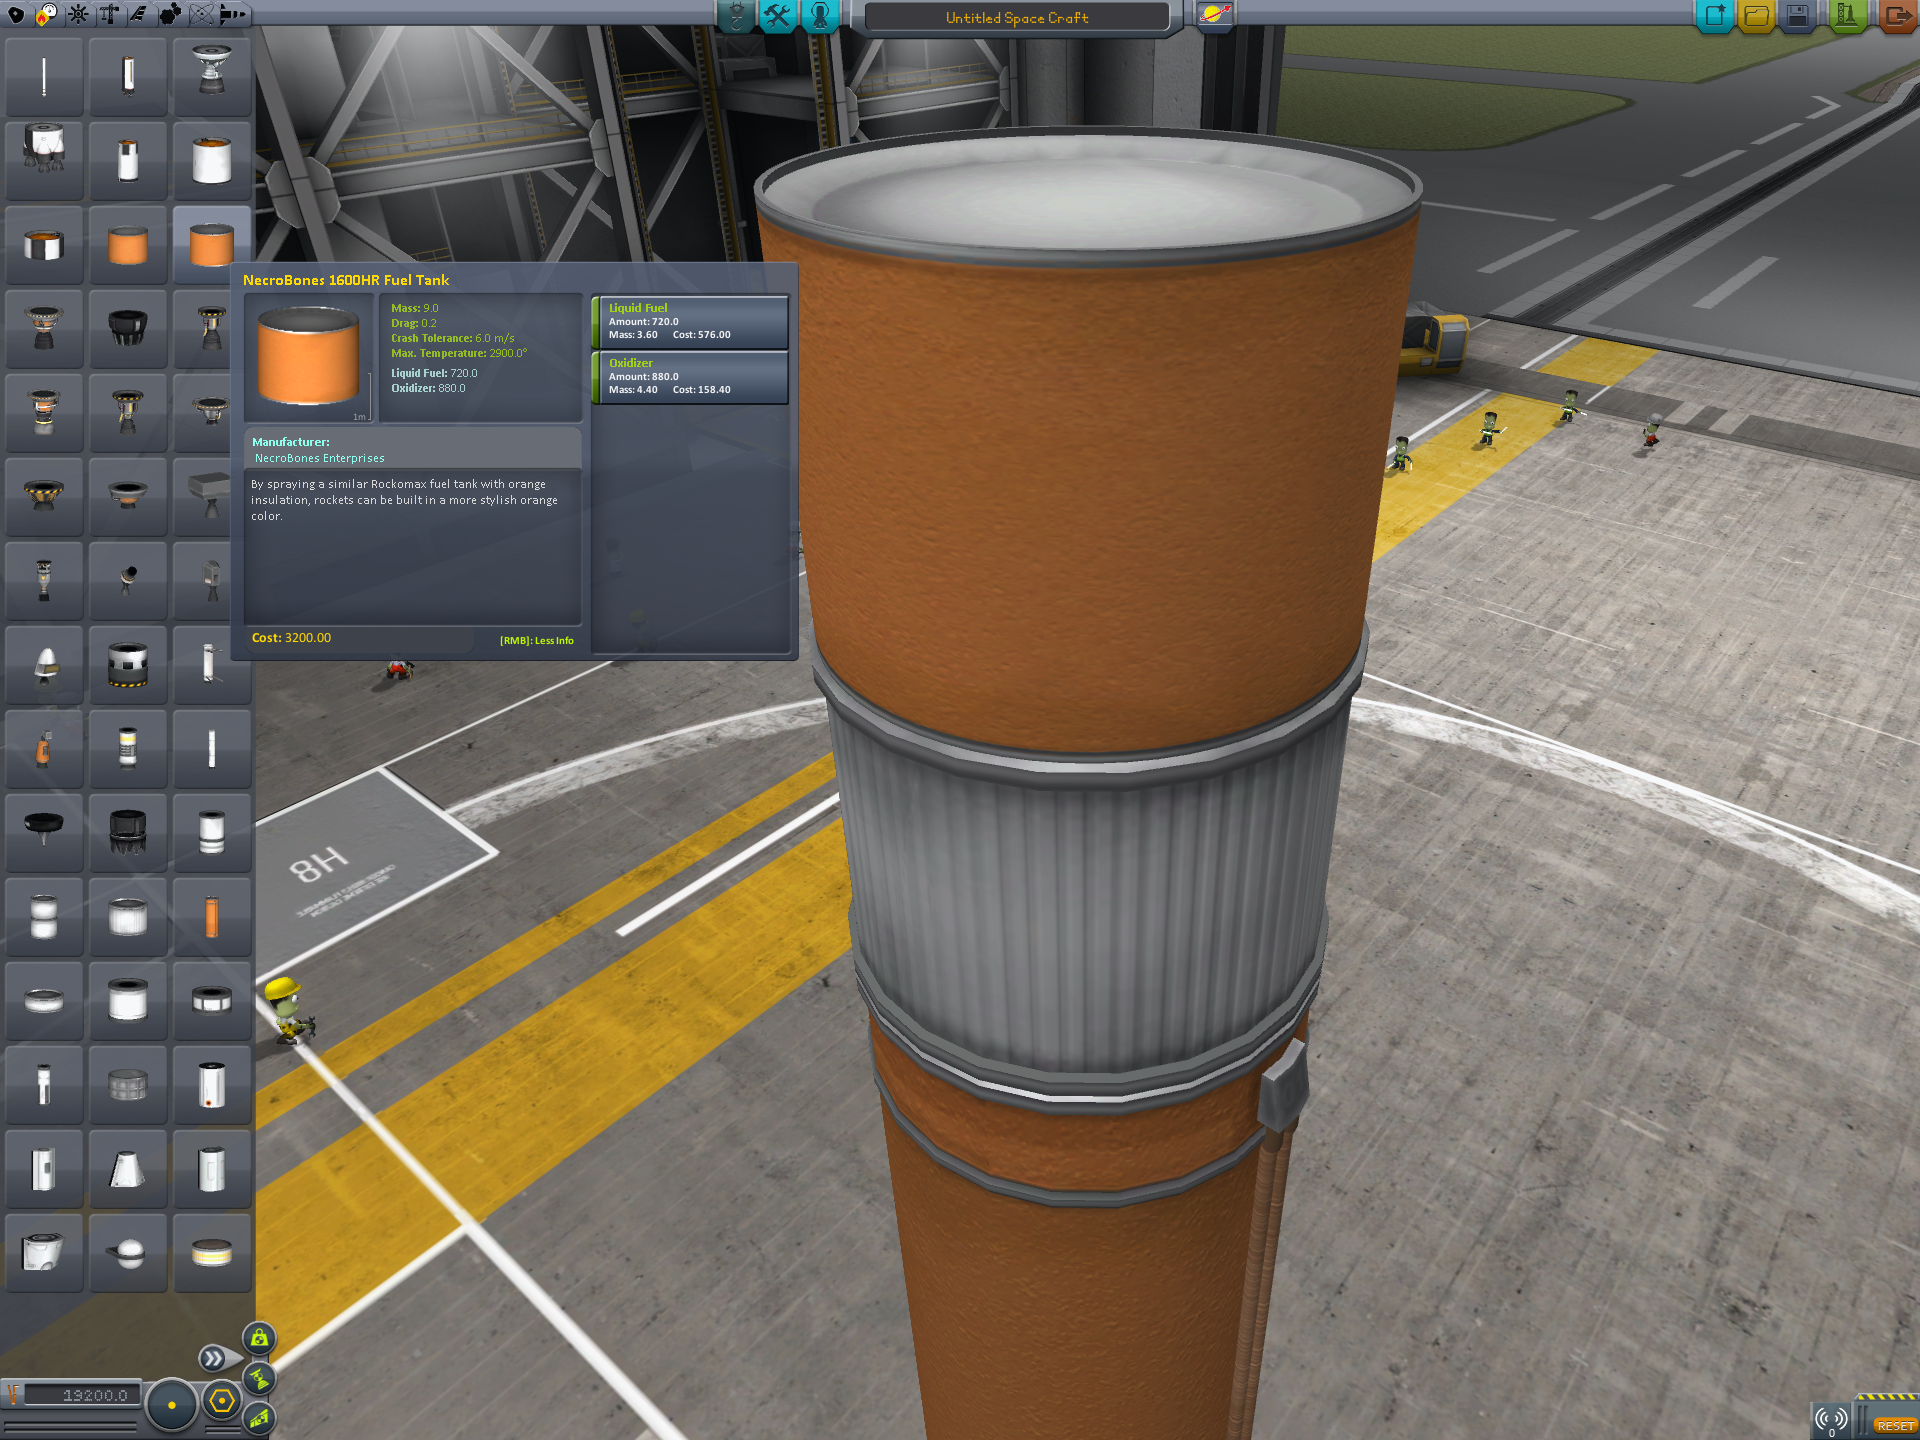Toggle the symmetry mode dial
Screen dimensions: 1920x1440
tap(171, 1405)
